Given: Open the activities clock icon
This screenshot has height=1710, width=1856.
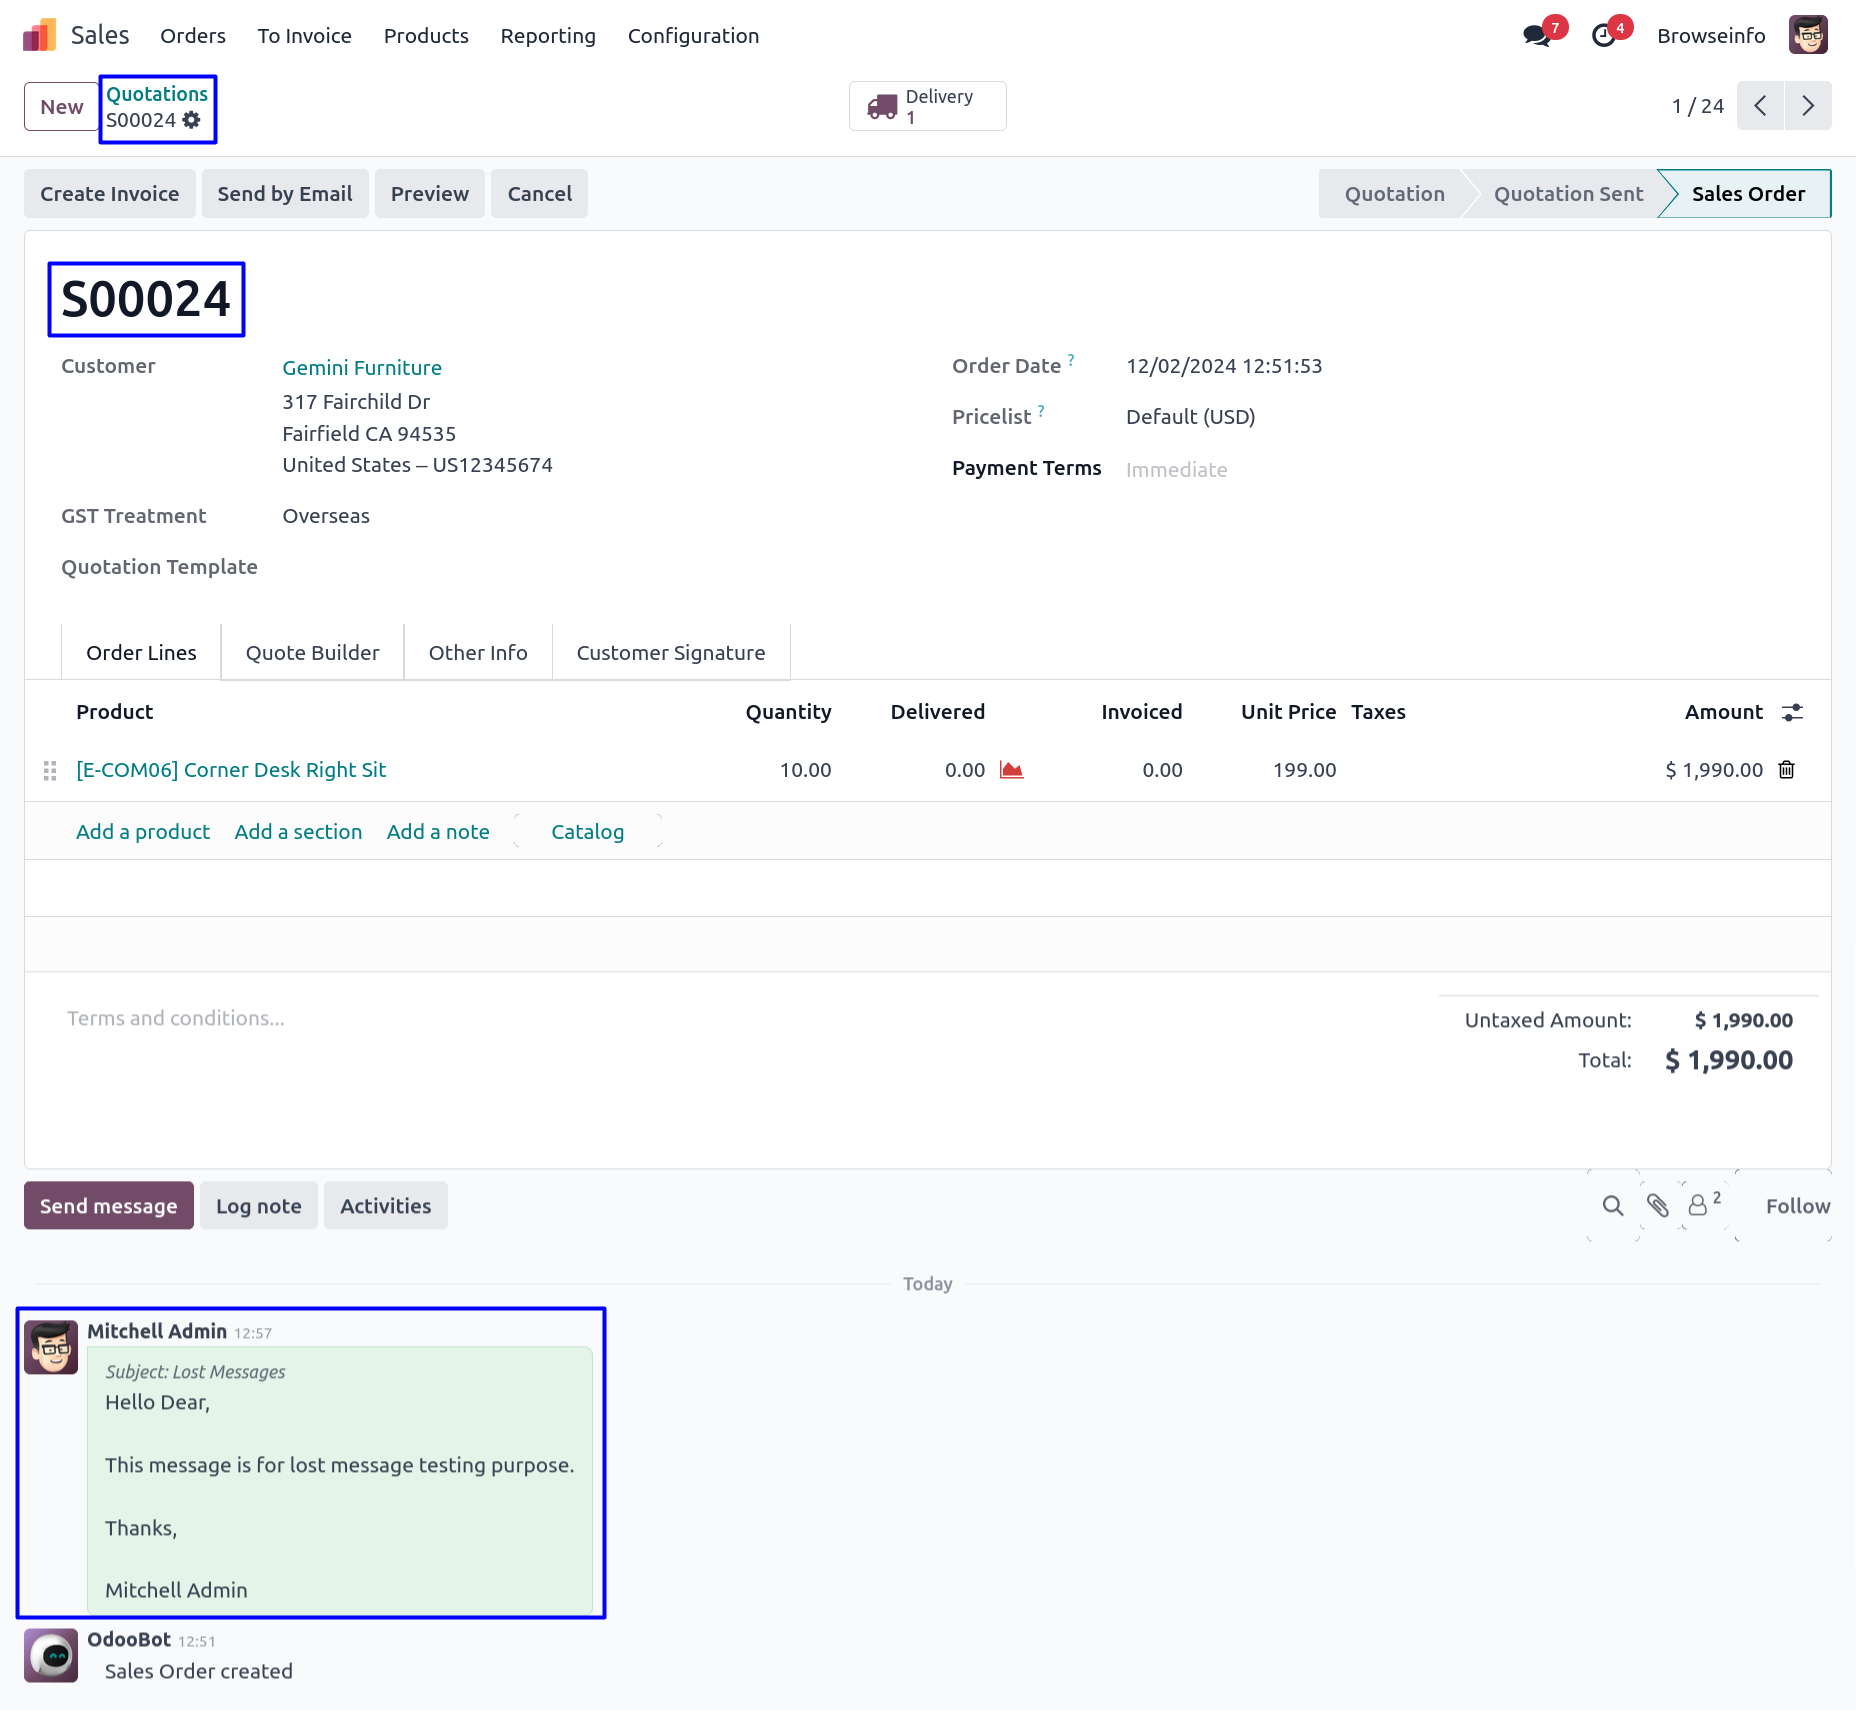Looking at the screenshot, I should pos(1603,36).
